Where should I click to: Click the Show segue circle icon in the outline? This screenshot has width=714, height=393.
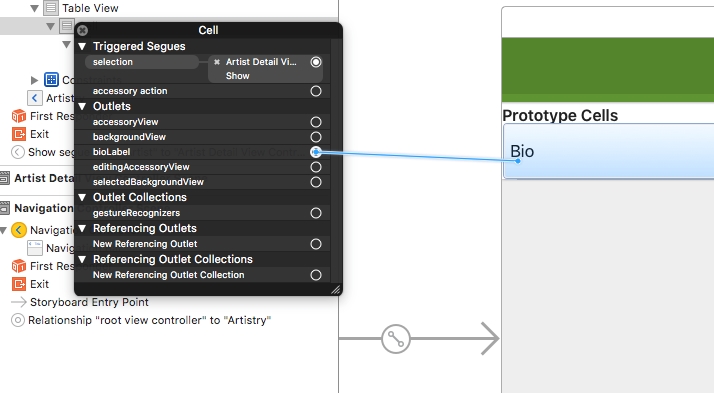17,152
